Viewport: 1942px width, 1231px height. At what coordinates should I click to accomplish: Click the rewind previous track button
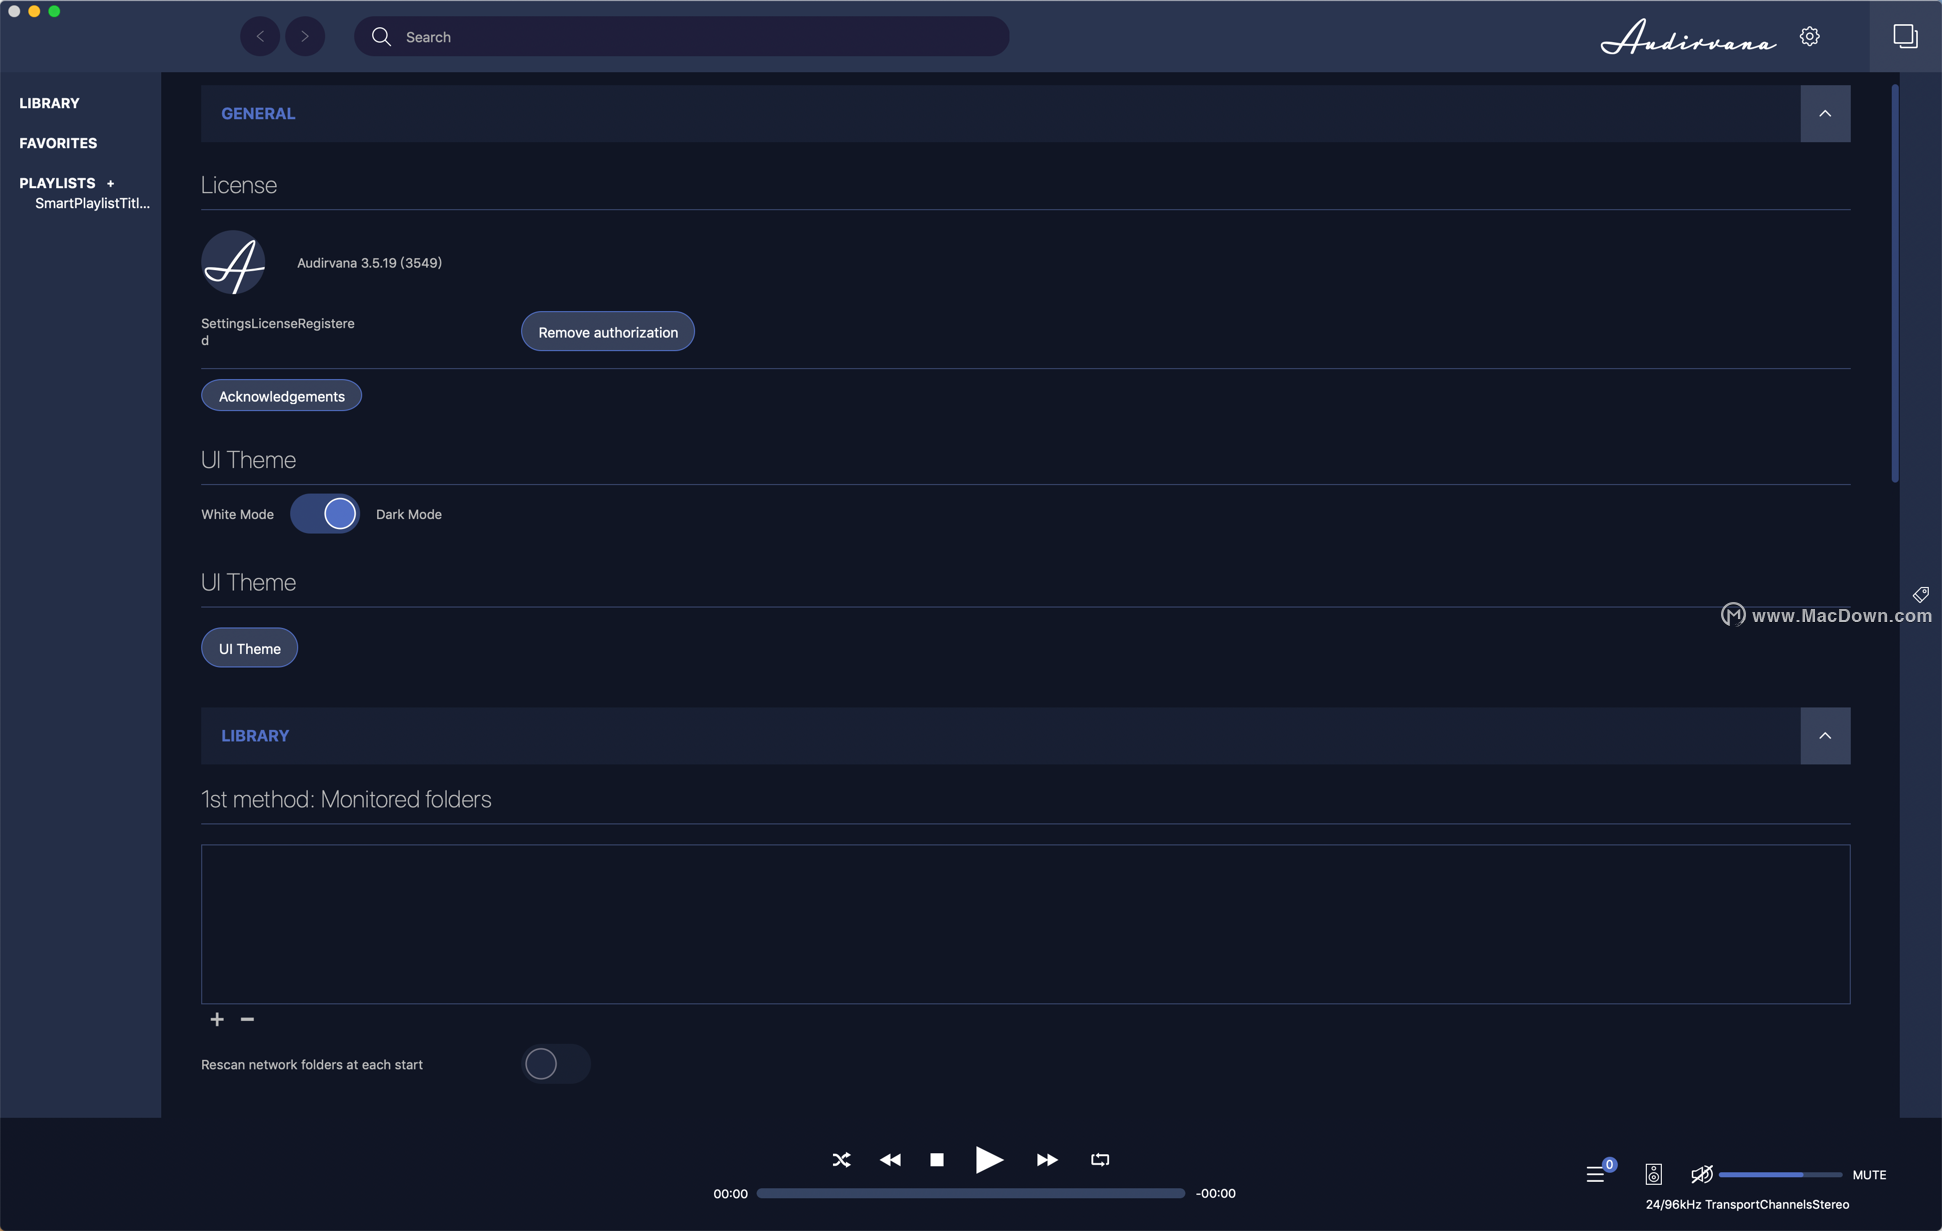[x=890, y=1160]
